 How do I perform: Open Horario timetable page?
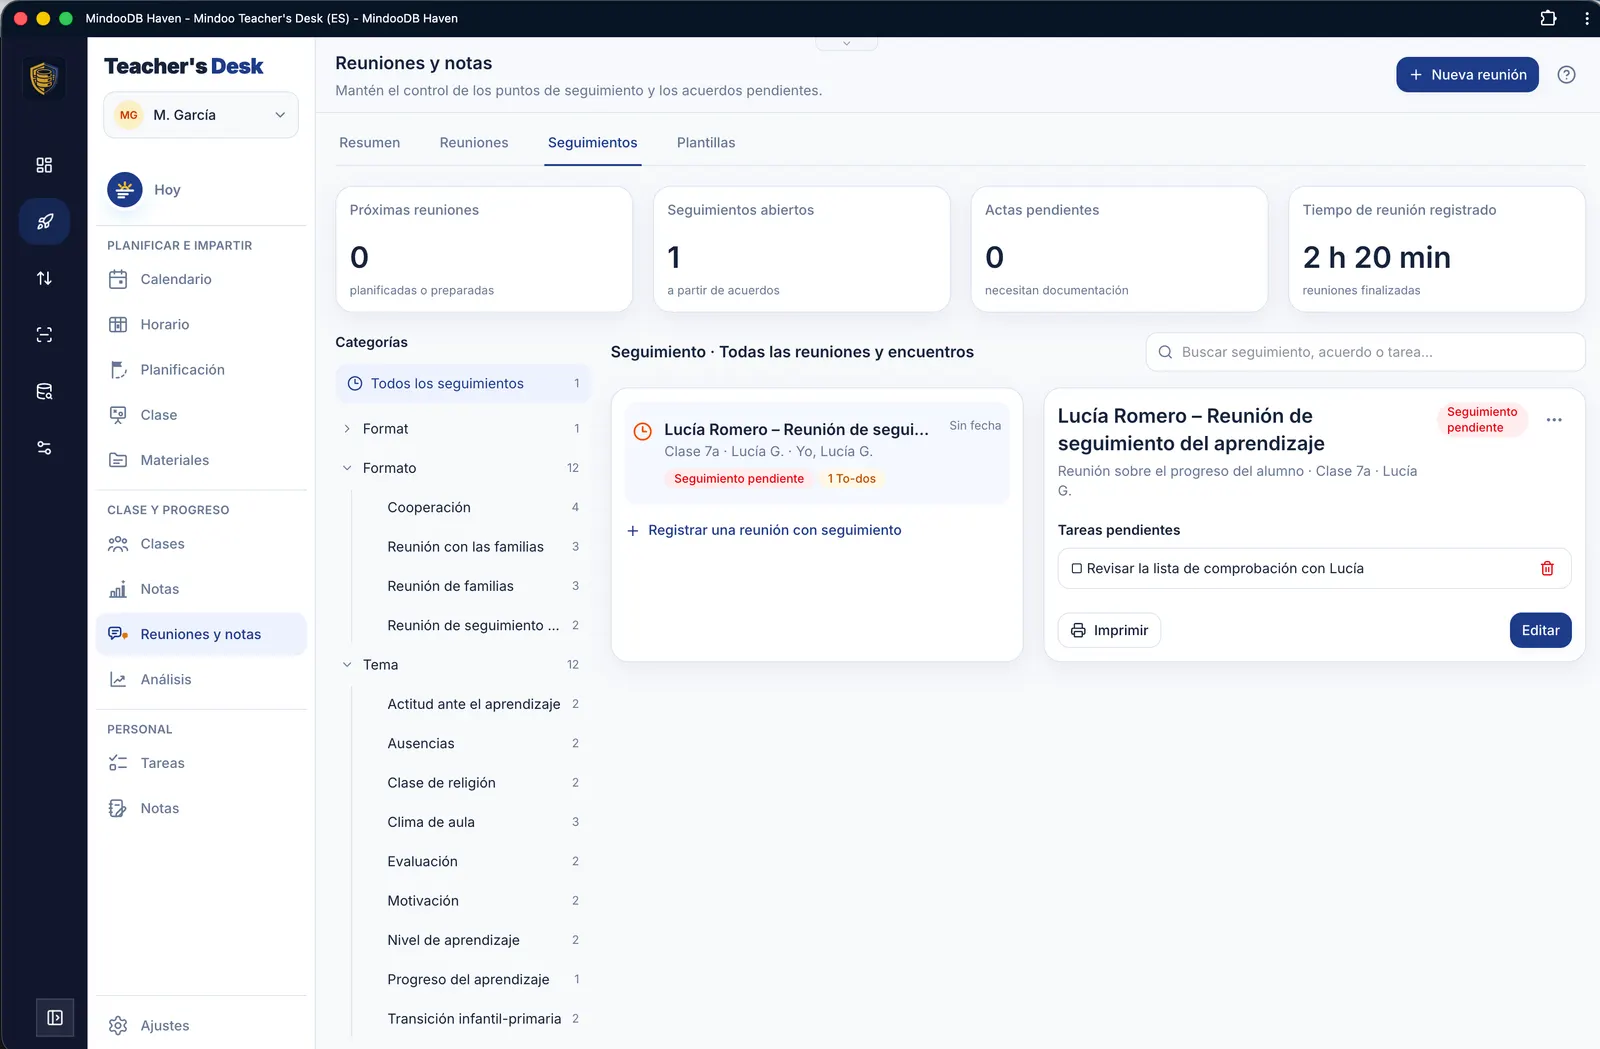[201, 324]
